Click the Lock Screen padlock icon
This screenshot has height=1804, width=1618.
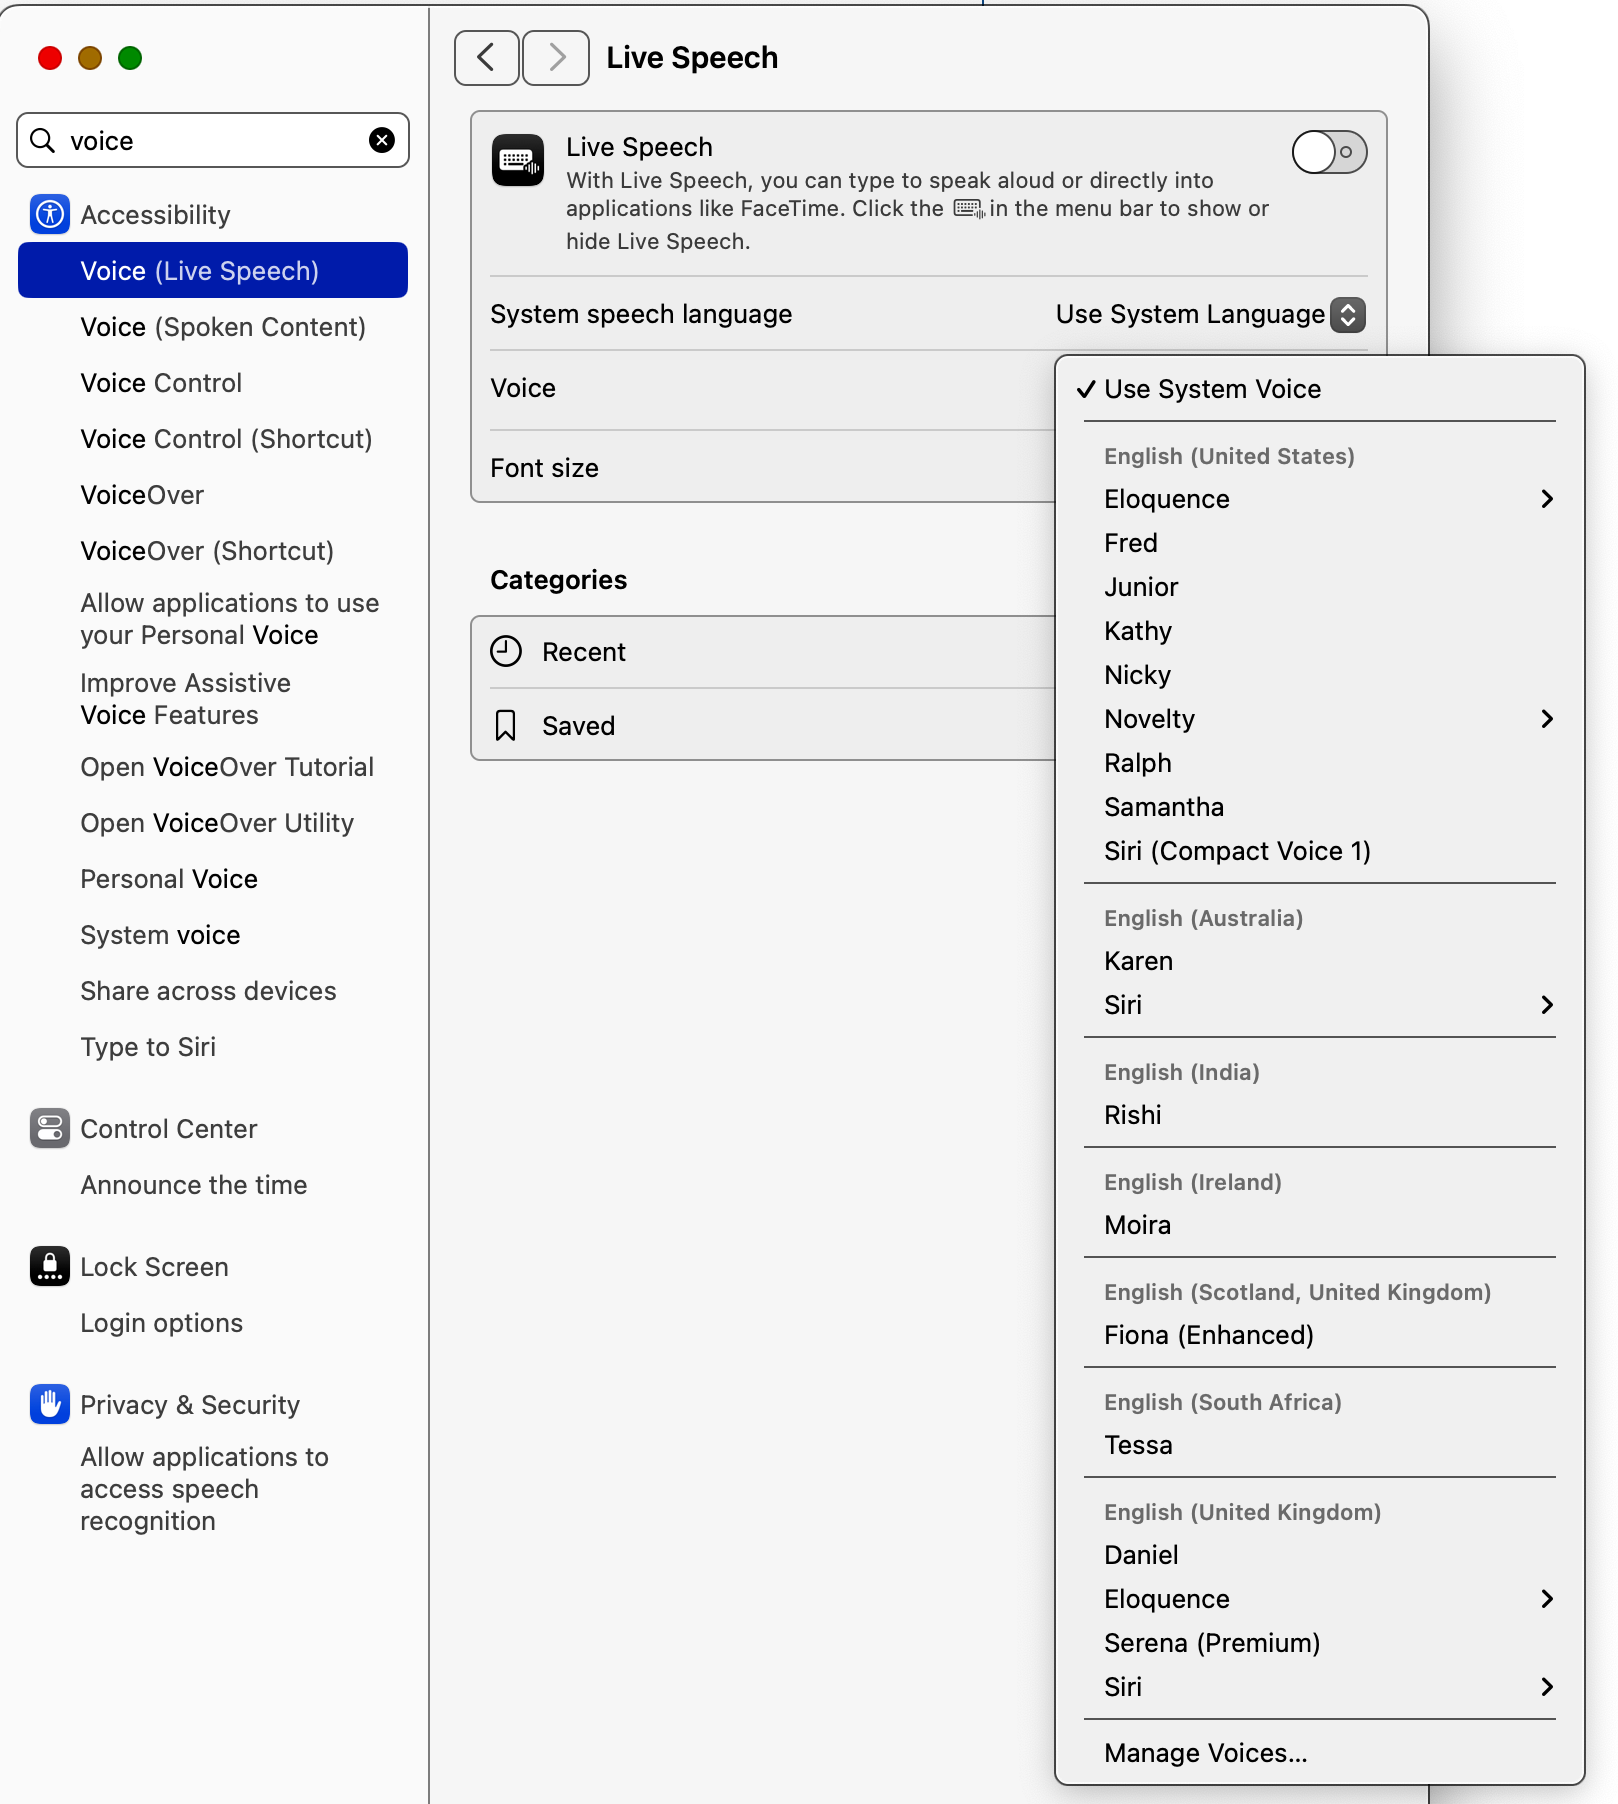pos(49,1266)
